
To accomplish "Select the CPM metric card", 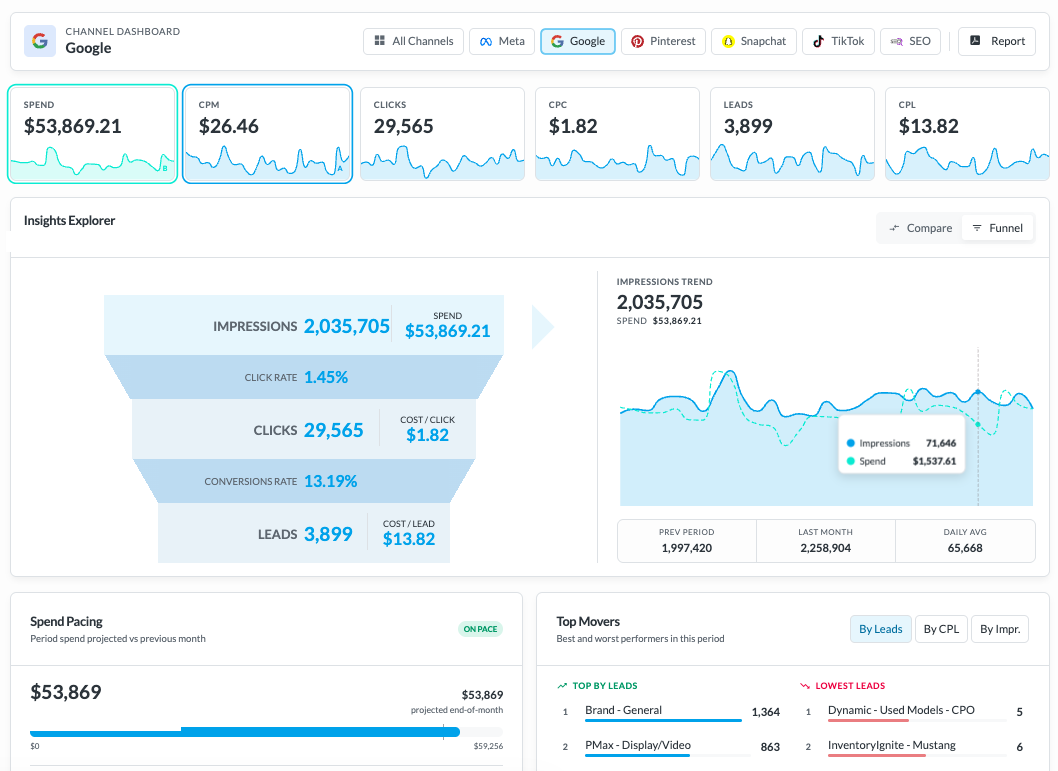I will click(x=267, y=134).
